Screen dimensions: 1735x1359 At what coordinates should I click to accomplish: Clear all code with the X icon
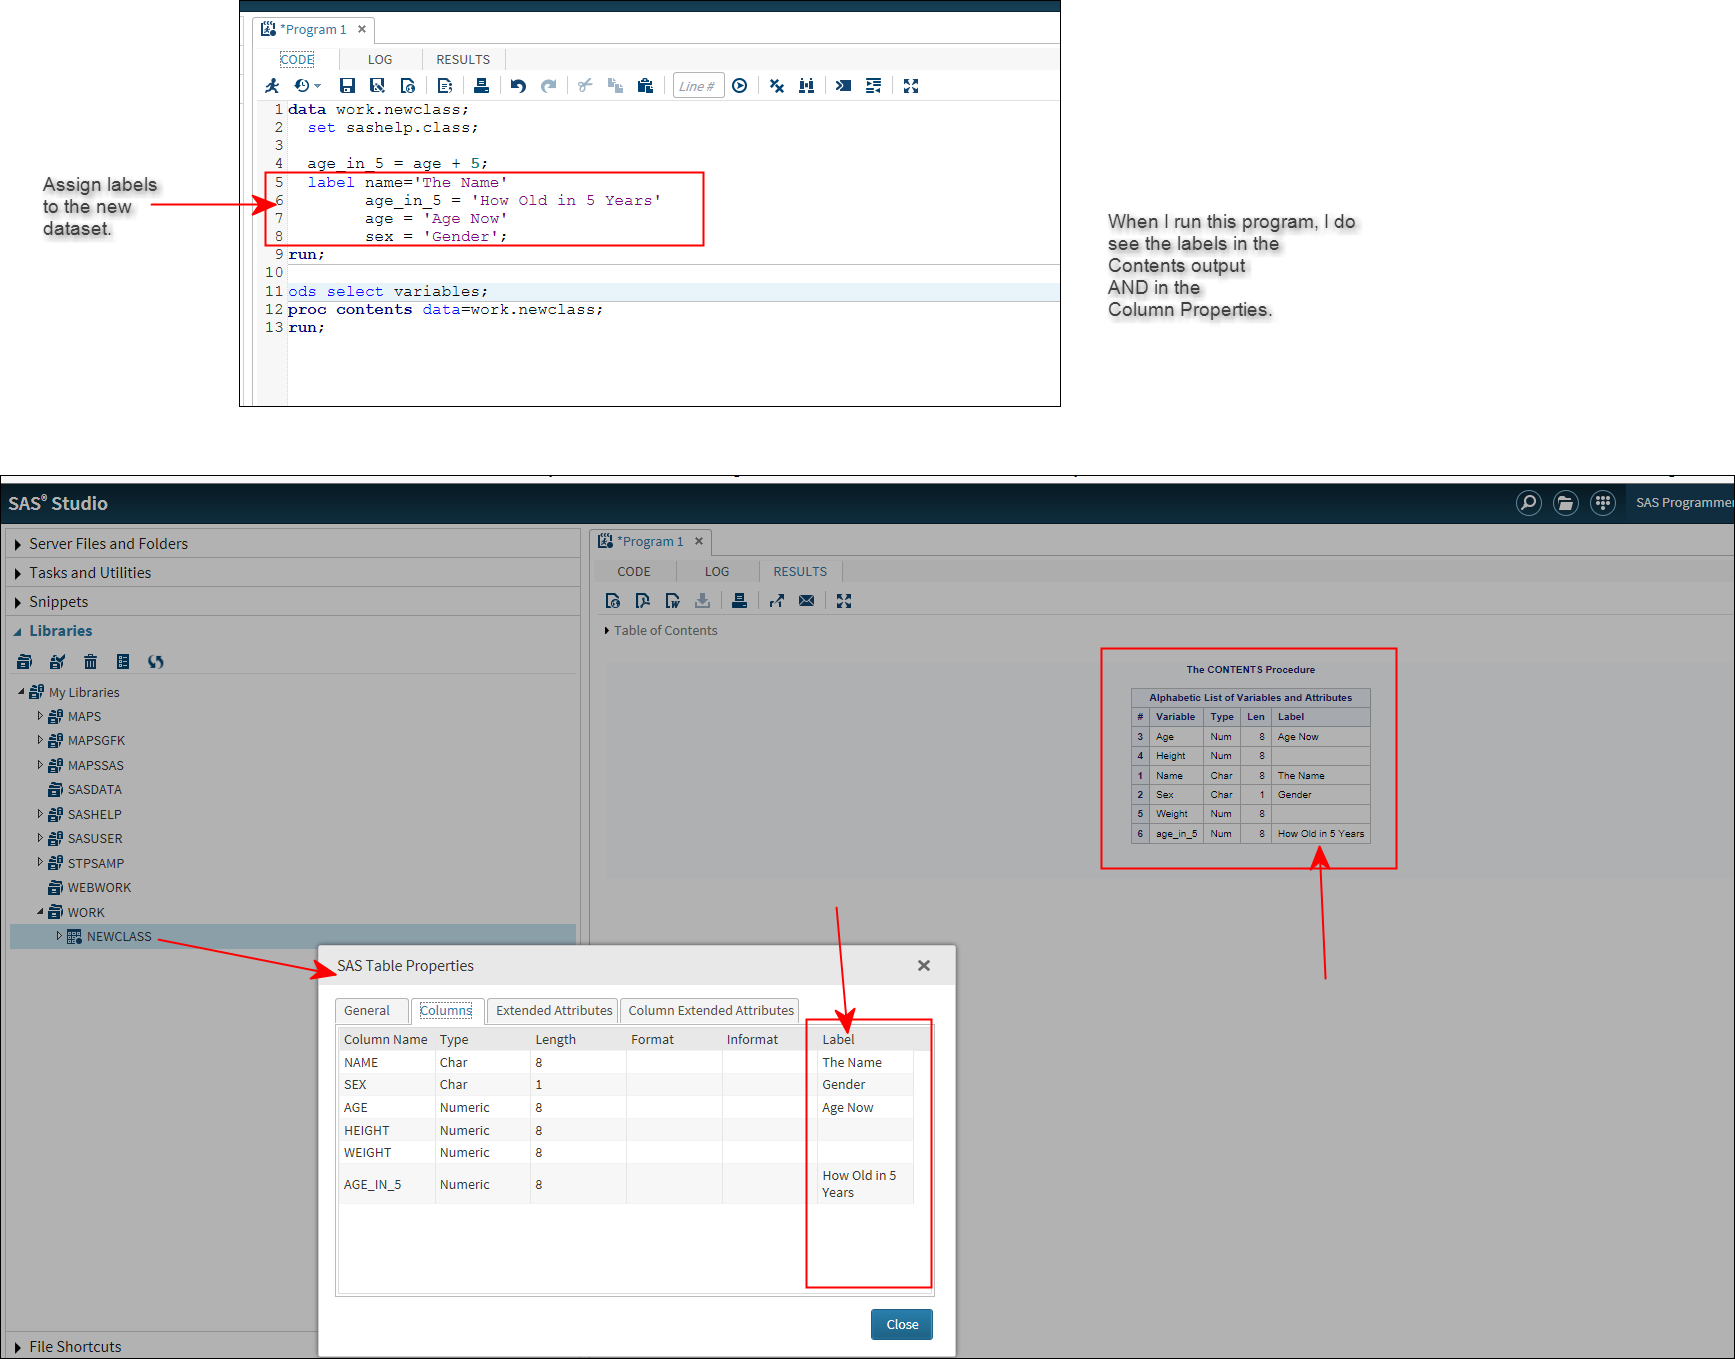(777, 86)
